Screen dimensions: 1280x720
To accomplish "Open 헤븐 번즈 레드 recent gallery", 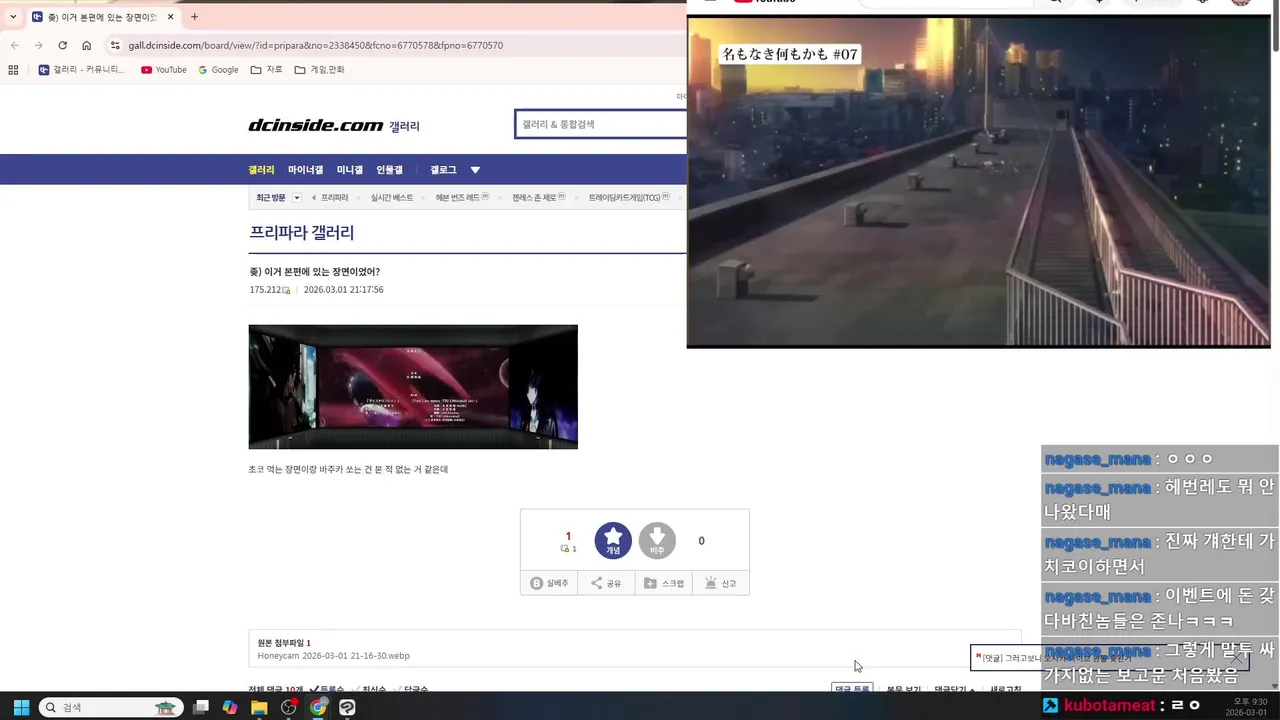I will (x=462, y=198).
